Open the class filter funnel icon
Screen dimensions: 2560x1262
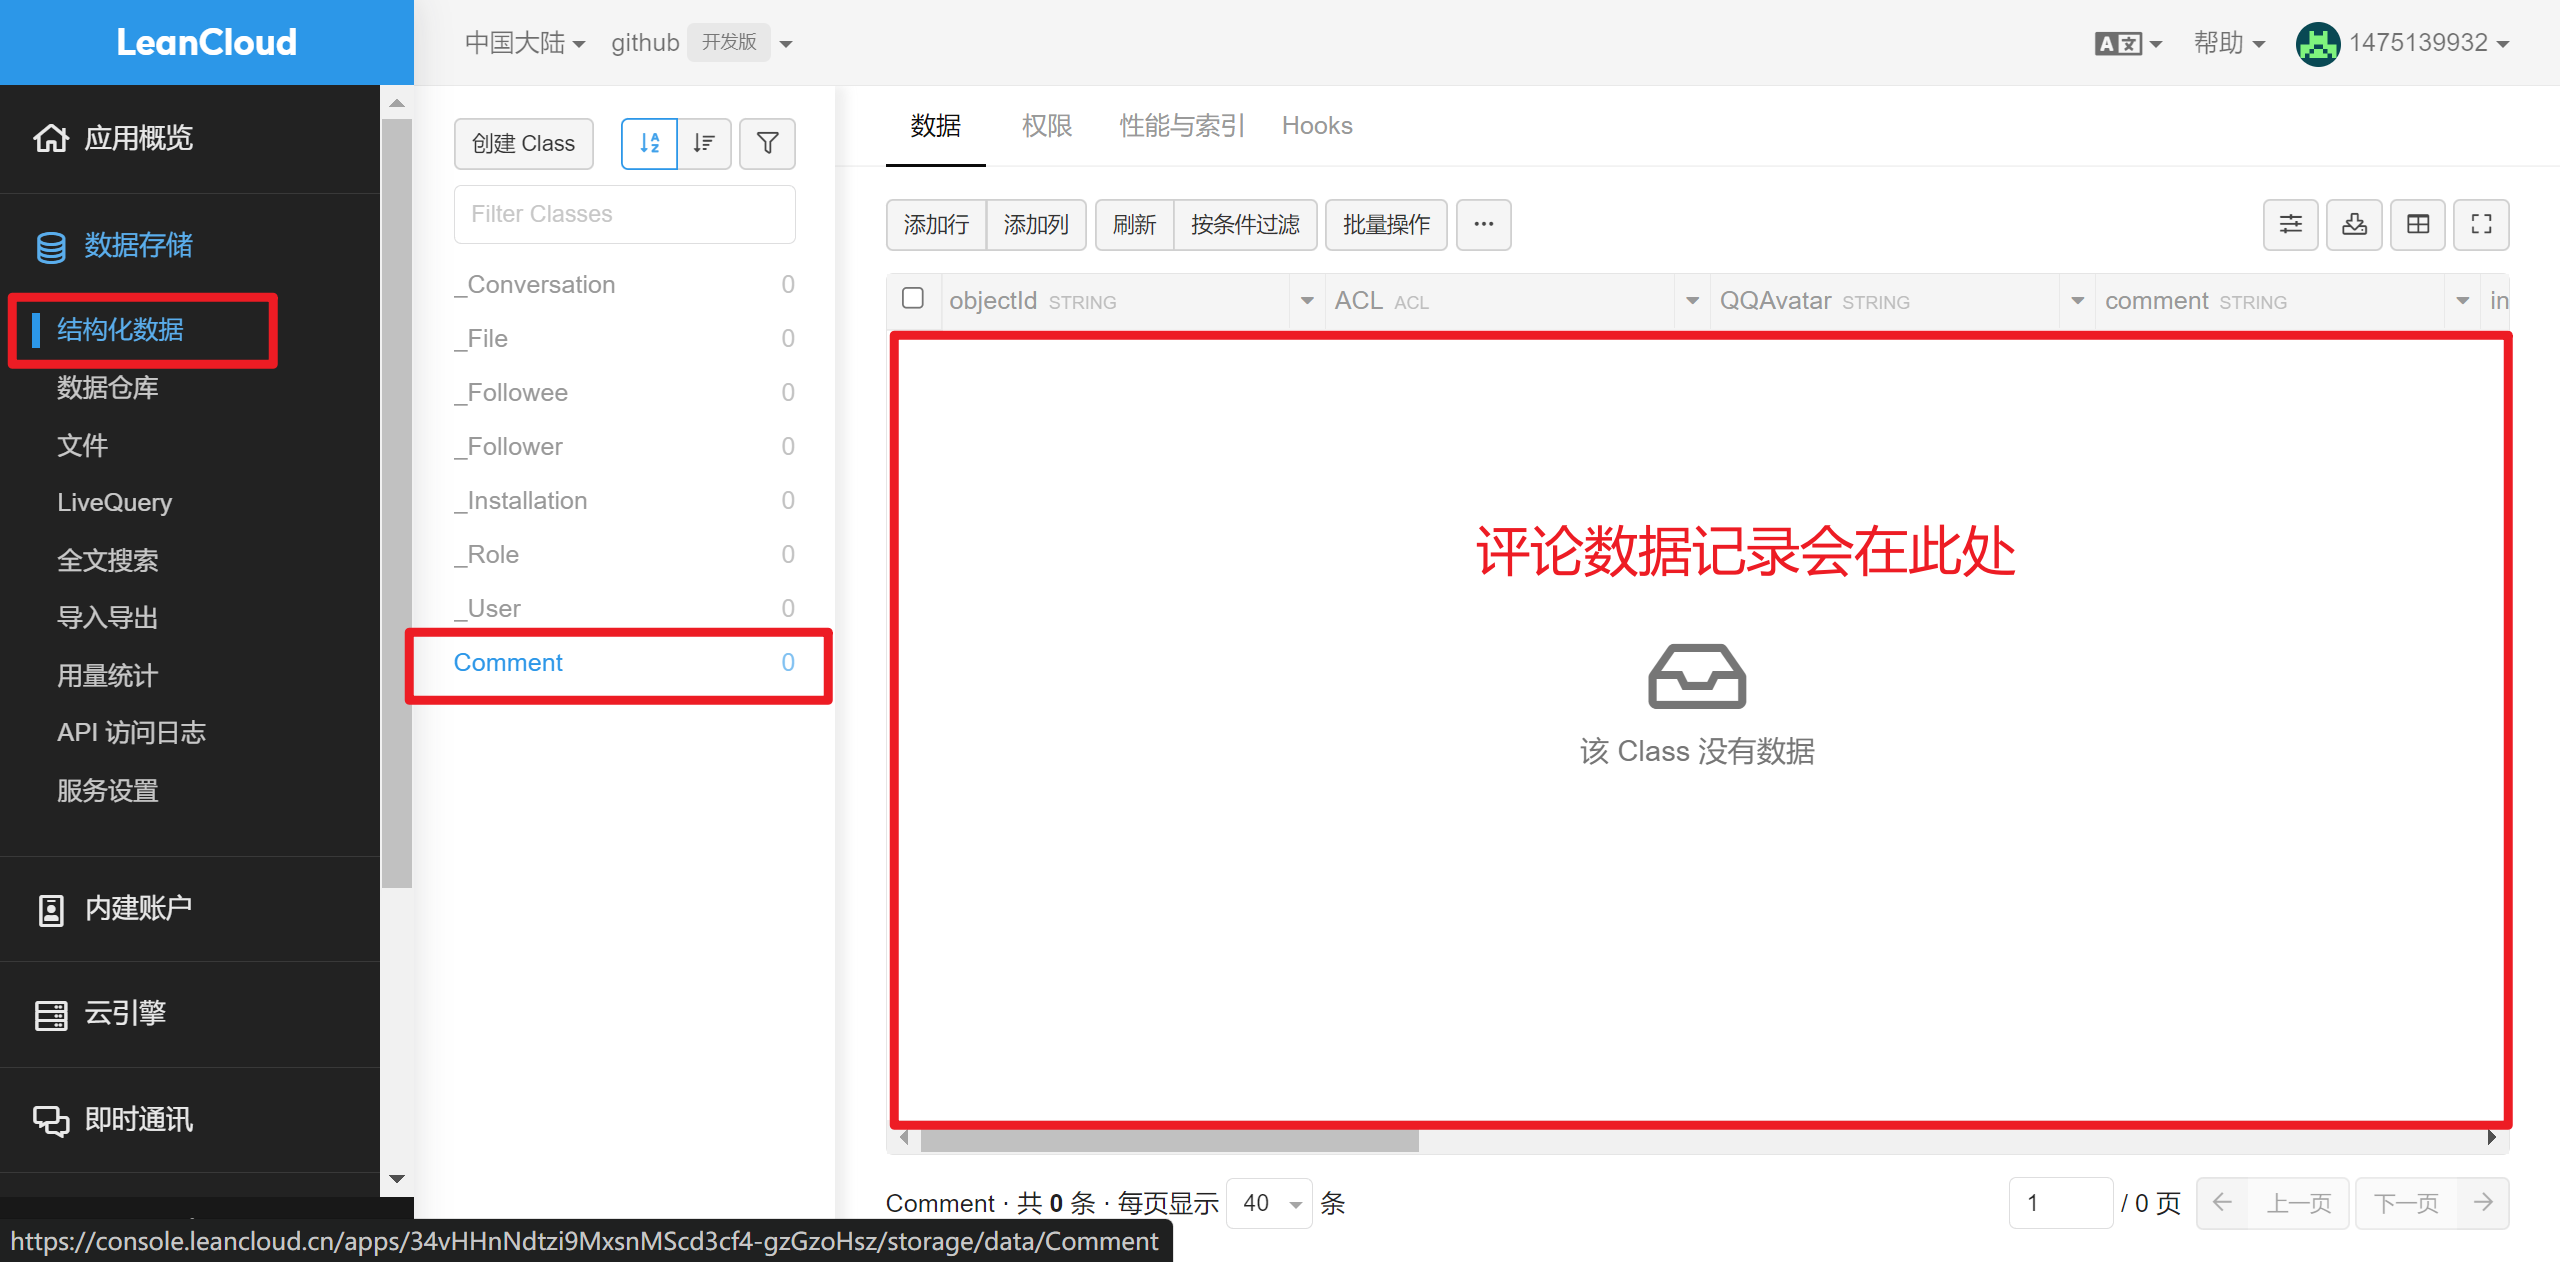point(767,144)
